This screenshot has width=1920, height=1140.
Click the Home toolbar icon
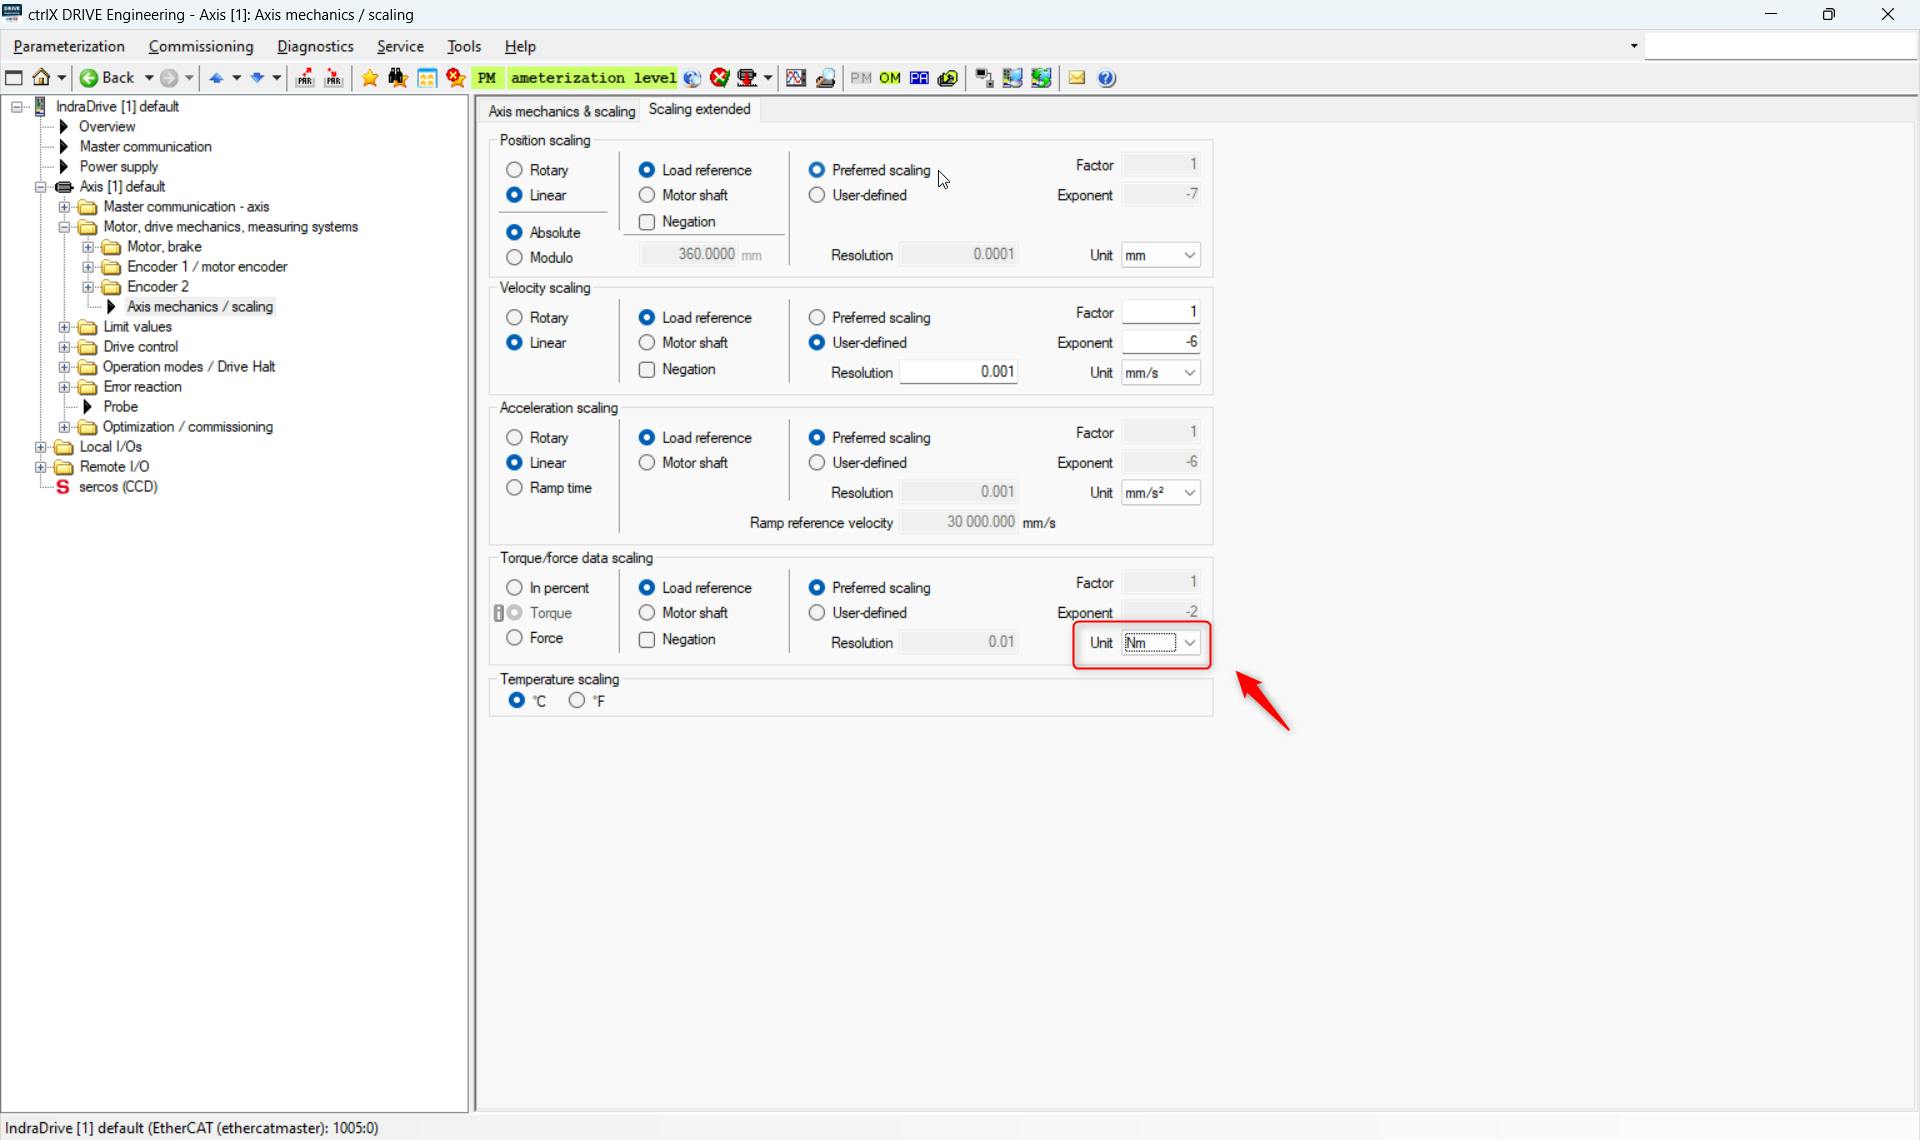point(41,78)
